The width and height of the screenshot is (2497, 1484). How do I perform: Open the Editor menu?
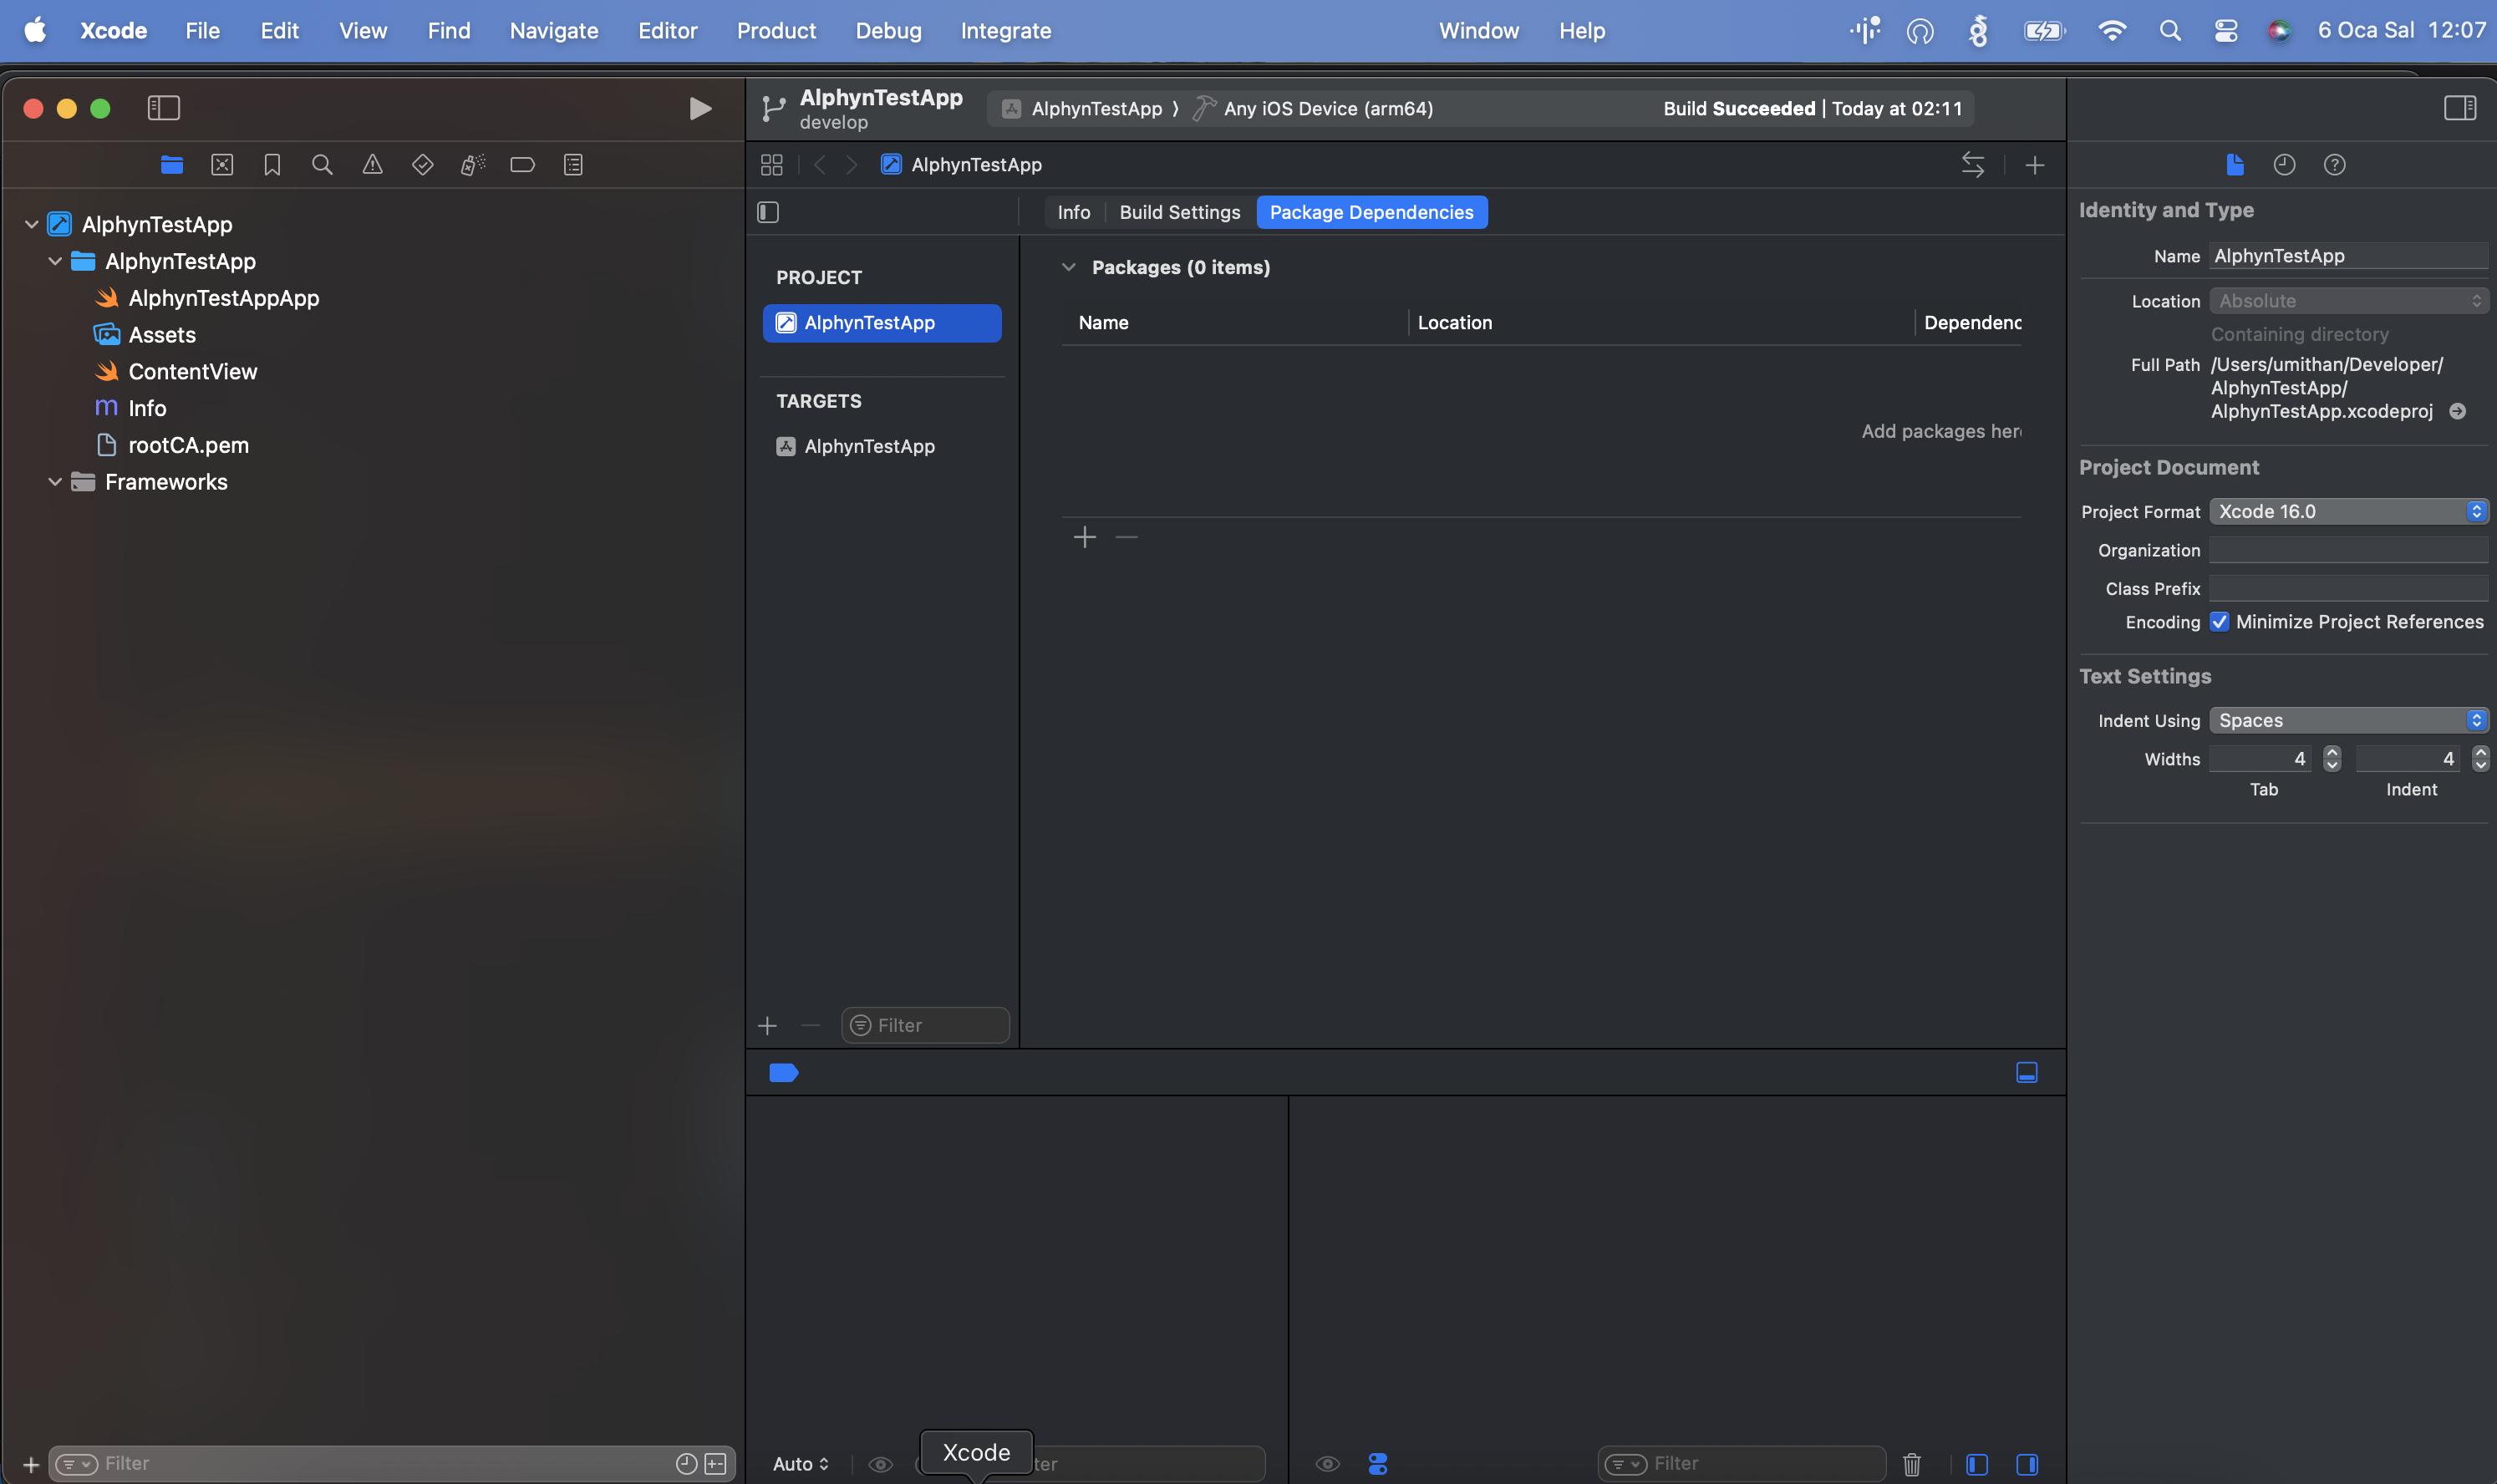pos(667,30)
